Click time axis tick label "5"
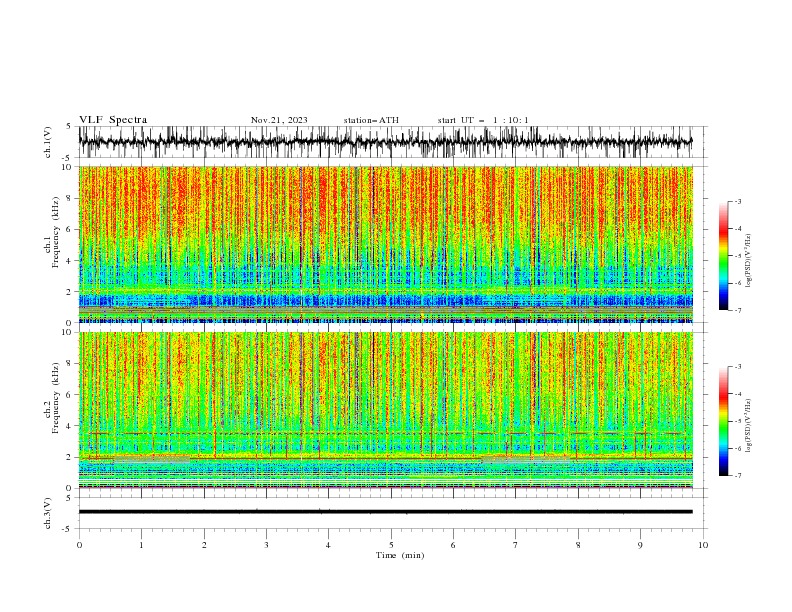The height and width of the screenshot is (612, 792). point(391,545)
